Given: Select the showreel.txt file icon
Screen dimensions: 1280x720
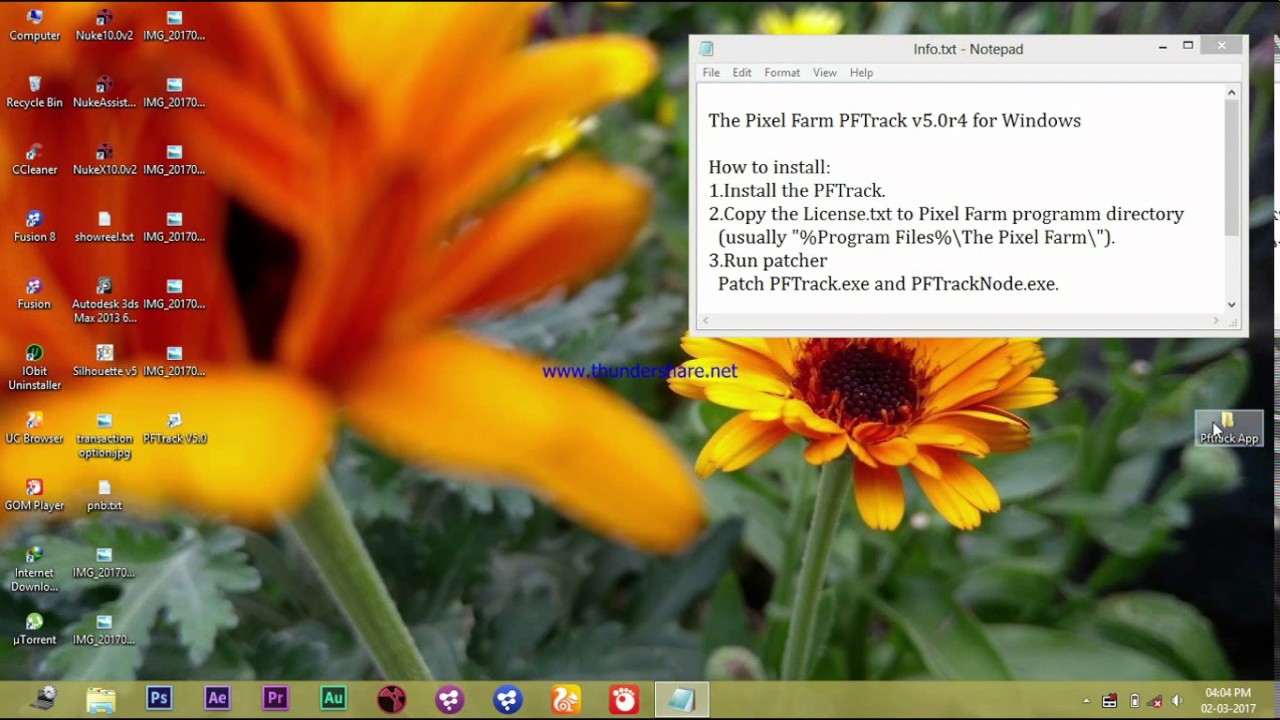Looking at the screenshot, I should [104, 227].
